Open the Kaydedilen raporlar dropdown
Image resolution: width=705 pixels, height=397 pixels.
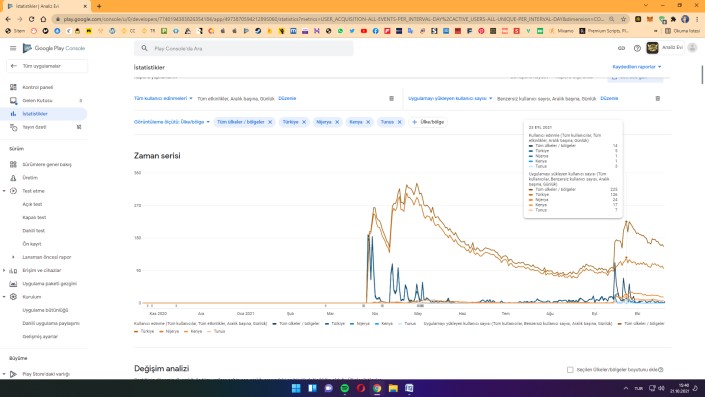click(x=637, y=67)
